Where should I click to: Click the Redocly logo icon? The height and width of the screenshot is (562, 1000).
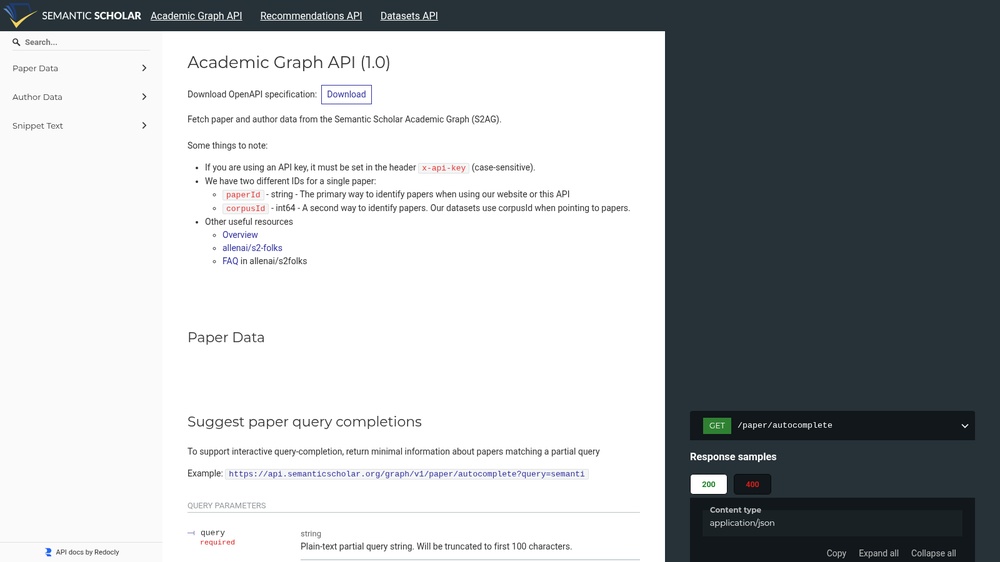(48, 552)
